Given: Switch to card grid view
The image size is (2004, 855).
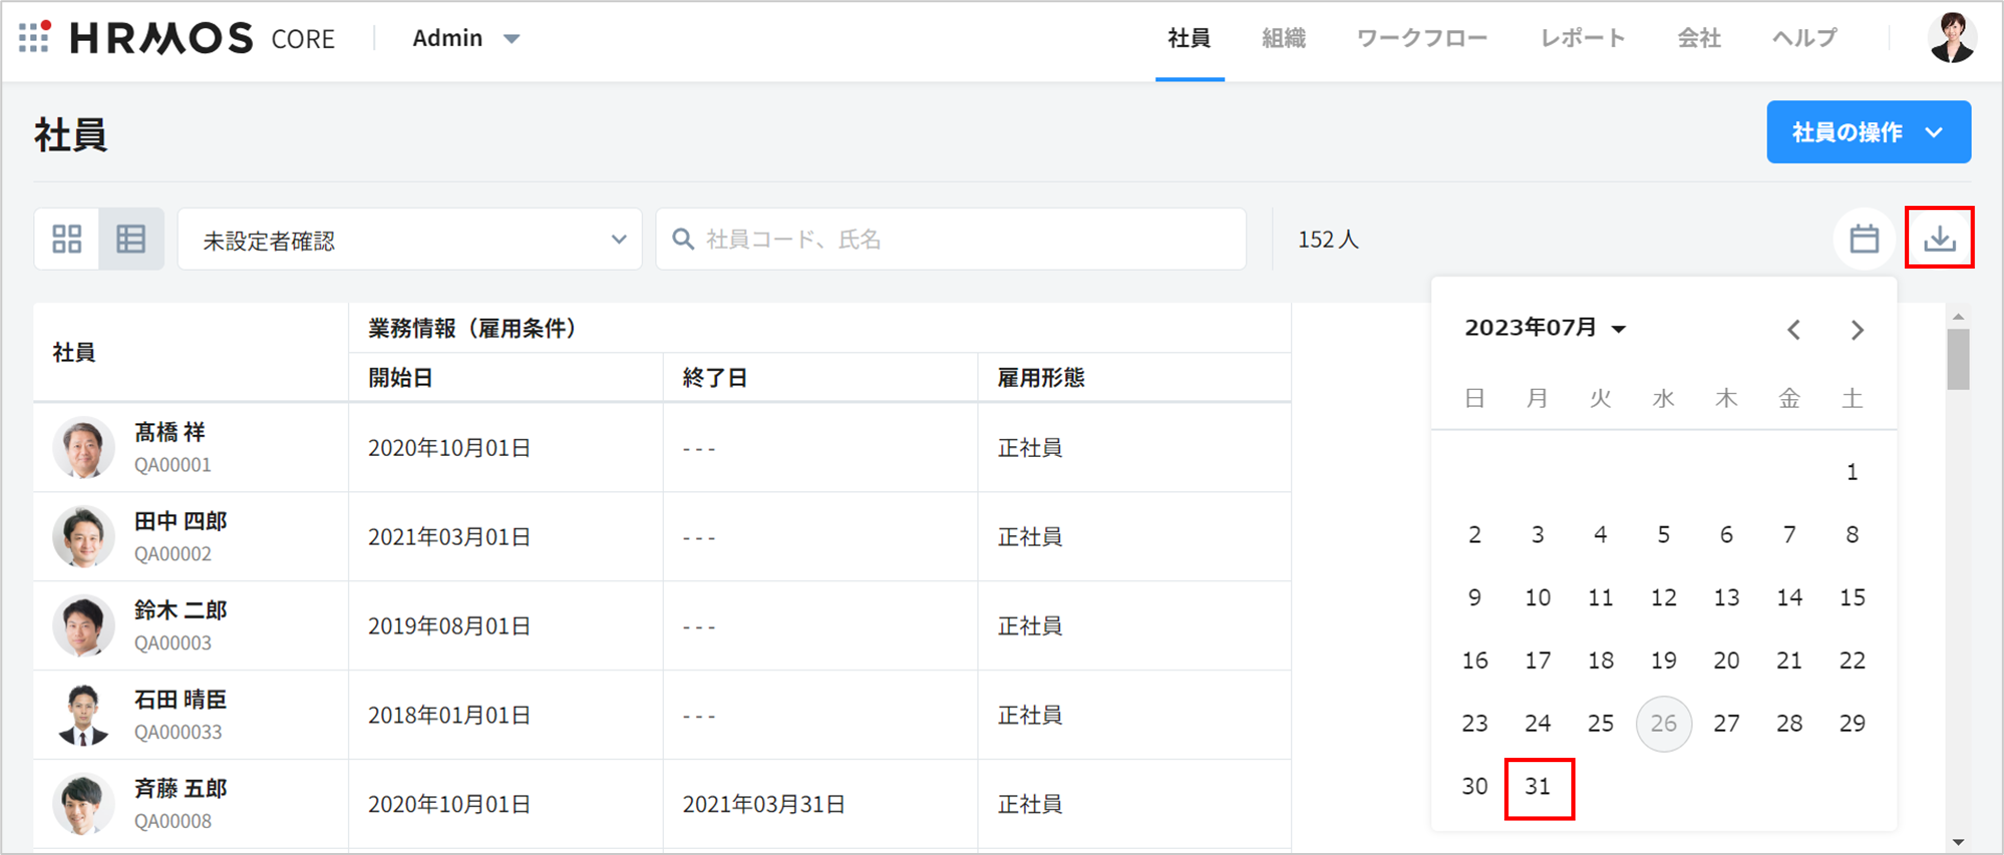Looking at the screenshot, I should tap(67, 239).
